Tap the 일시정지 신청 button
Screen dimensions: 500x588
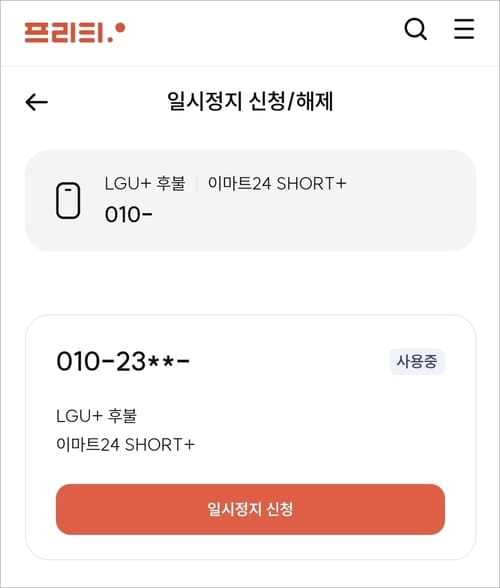tap(250, 509)
